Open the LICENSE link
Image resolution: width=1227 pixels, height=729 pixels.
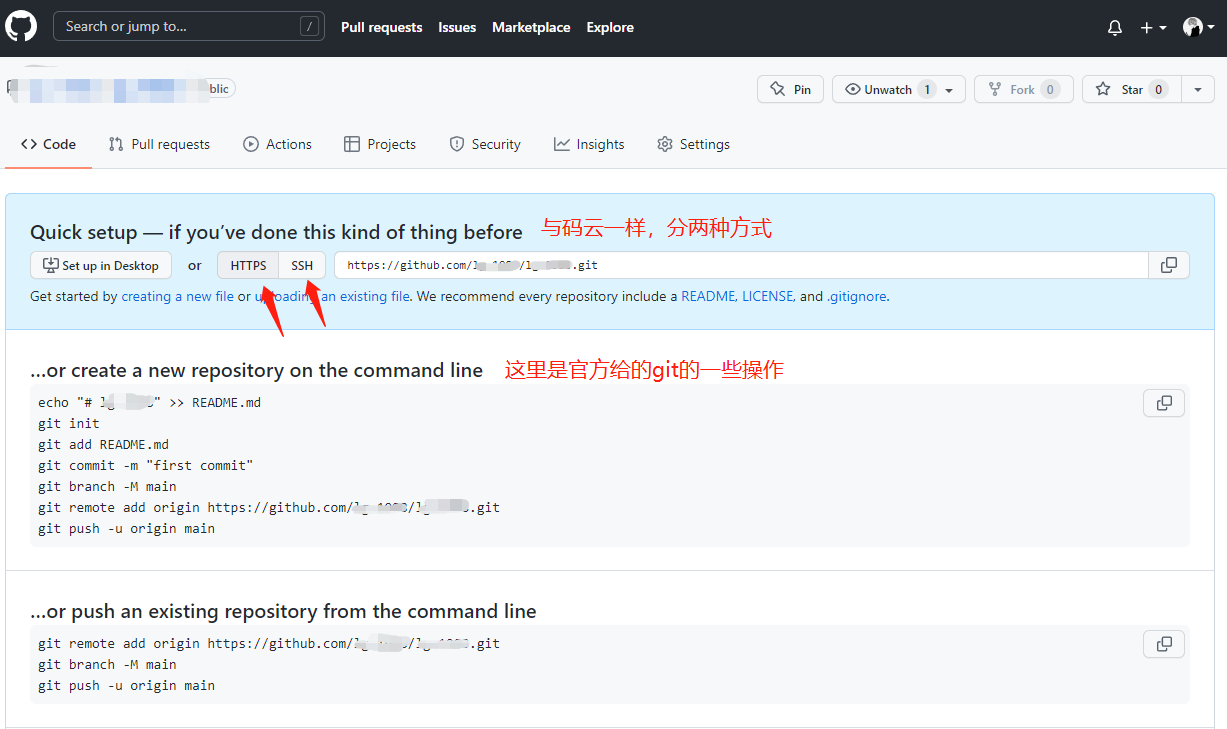768,296
